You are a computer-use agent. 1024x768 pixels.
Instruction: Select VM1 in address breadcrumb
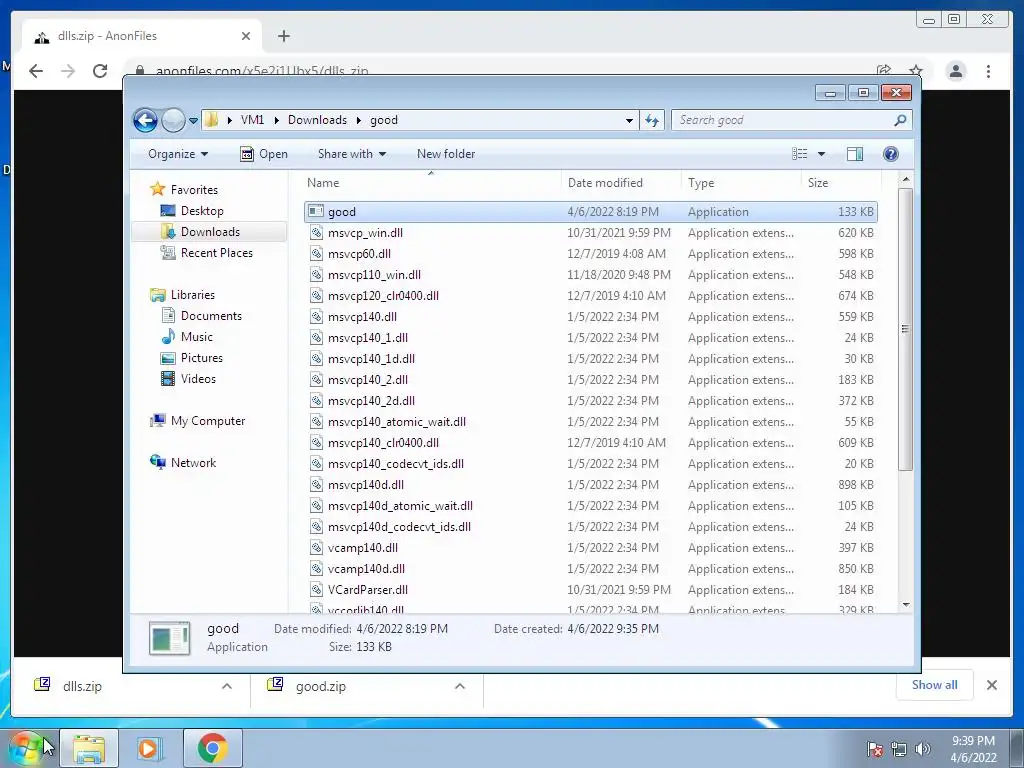click(x=252, y=120)
